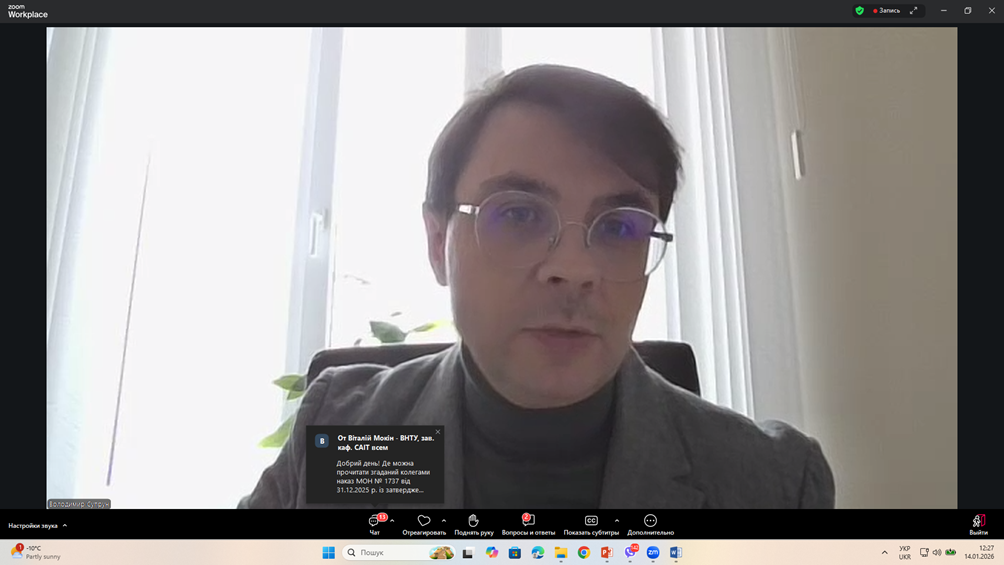
Task: Show hidden system tray icons
Action: click(x=884, y=552)
